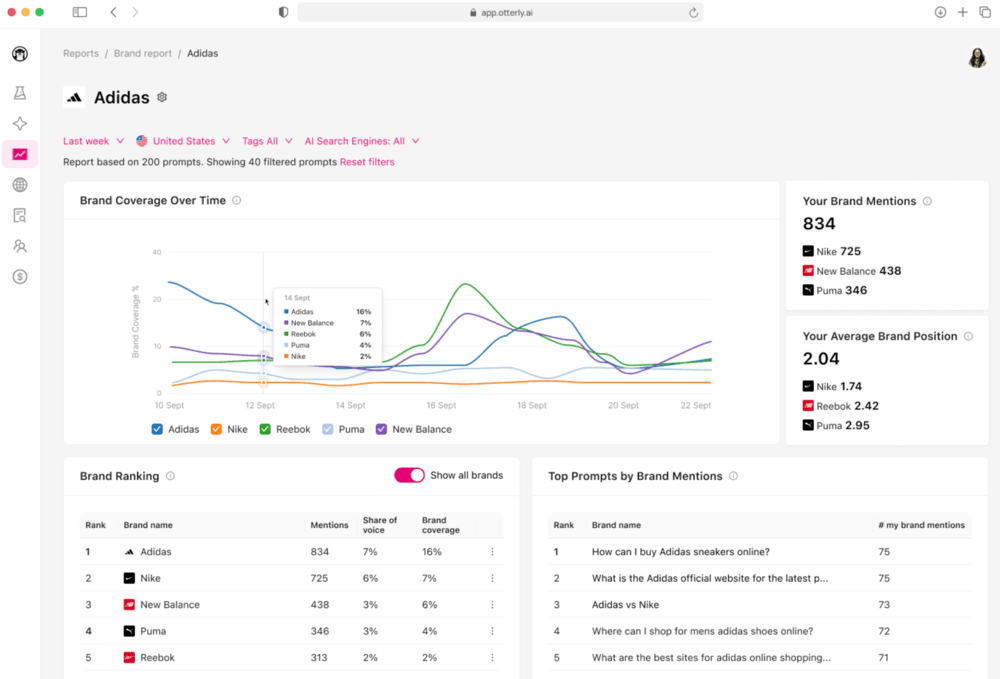The image size is (1000, 679).
Task: Click the browser address bar
Action: coord(500,13)
